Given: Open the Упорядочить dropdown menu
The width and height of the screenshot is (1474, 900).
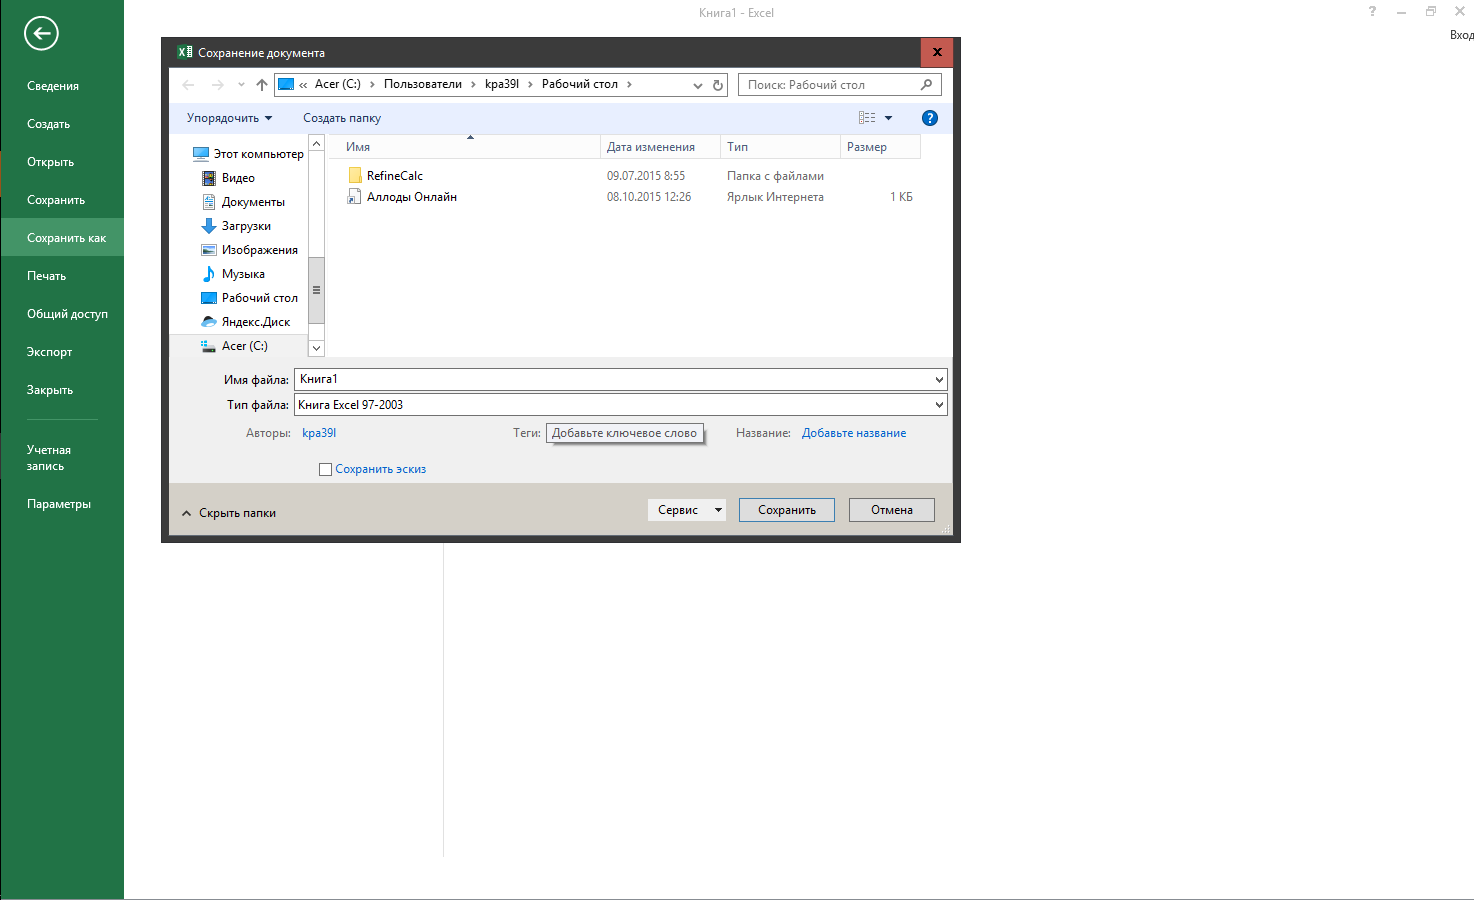Looking at the screenshot, I should click(229, 118).
